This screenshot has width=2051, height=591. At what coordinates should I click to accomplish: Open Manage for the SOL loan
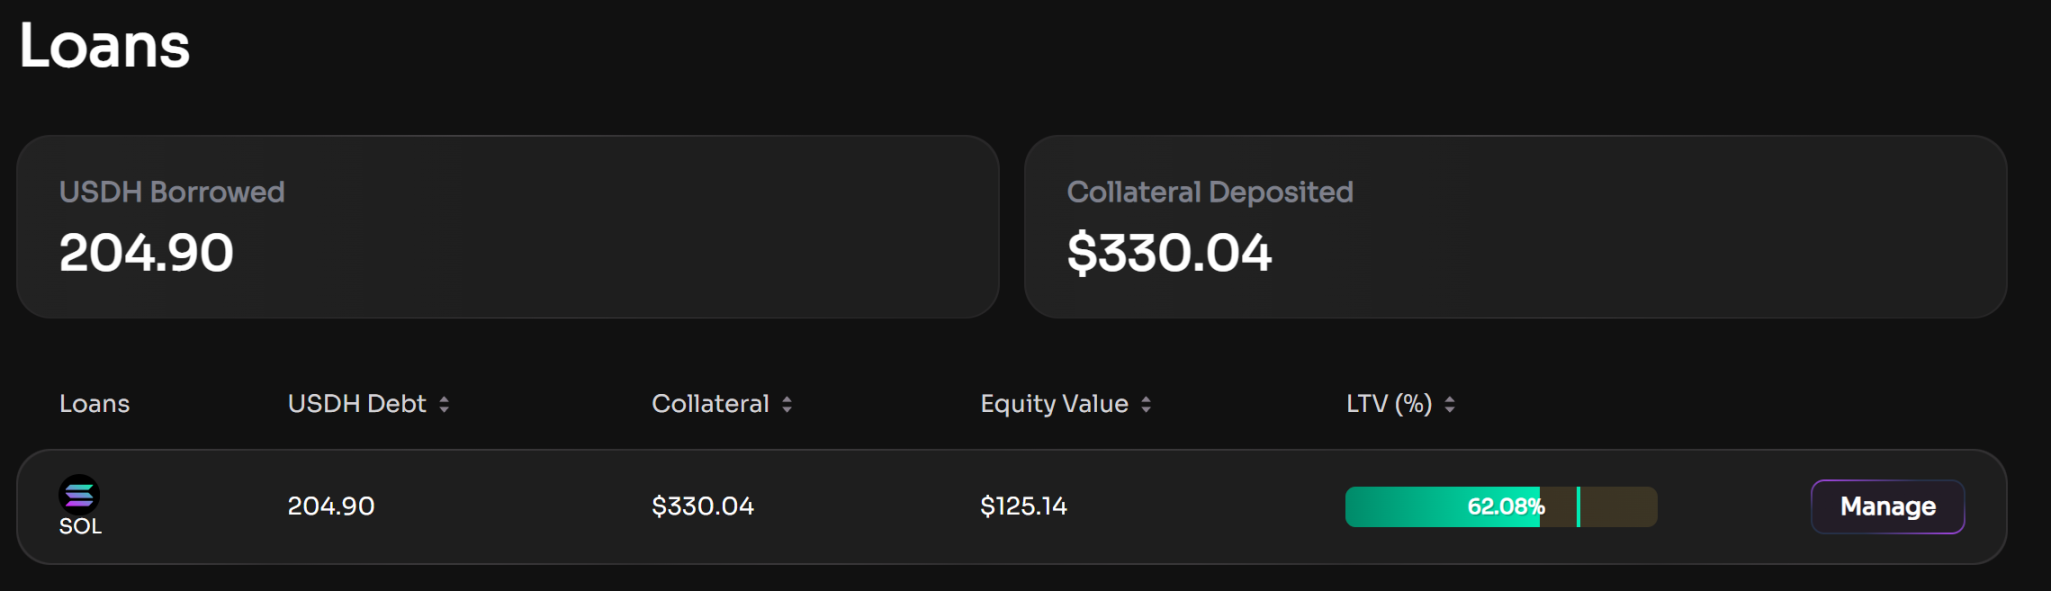tap(1888, 507)
